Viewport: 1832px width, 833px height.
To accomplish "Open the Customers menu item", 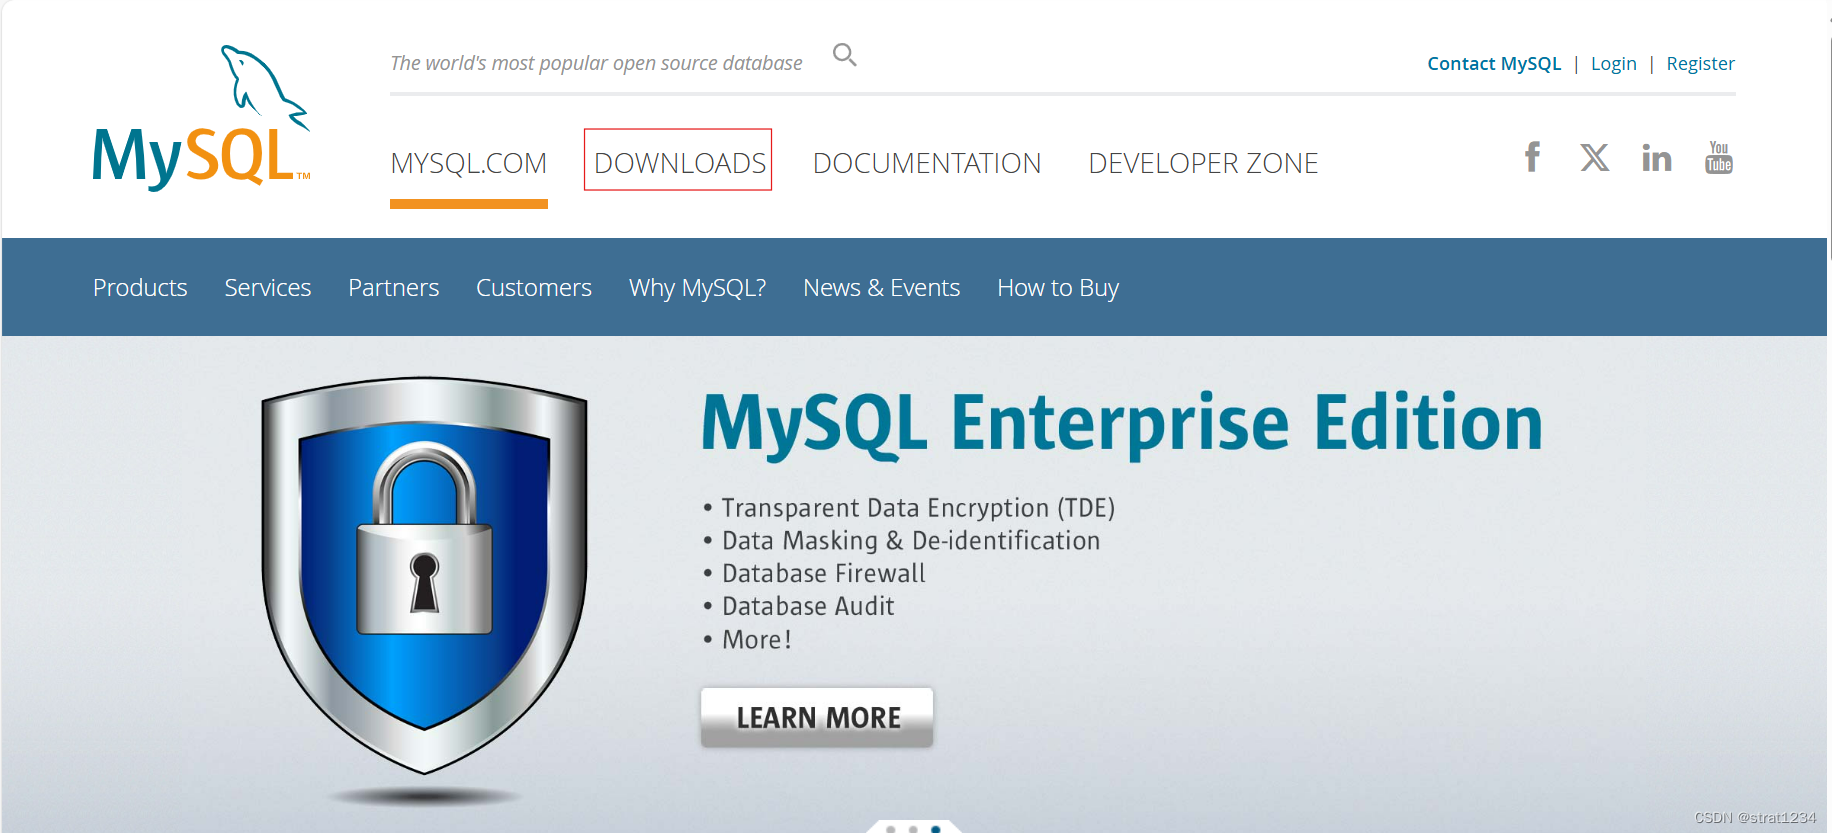I will tap(534, 288).
